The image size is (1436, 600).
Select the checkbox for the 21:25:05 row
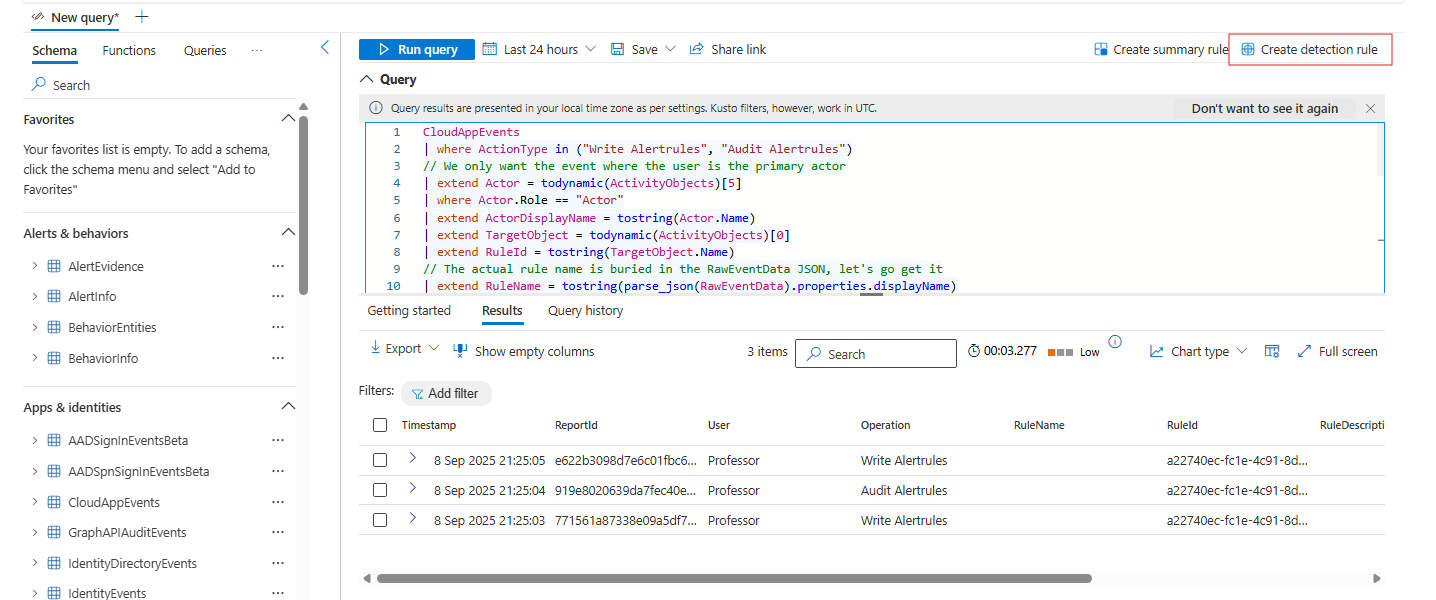pos(380,460)
